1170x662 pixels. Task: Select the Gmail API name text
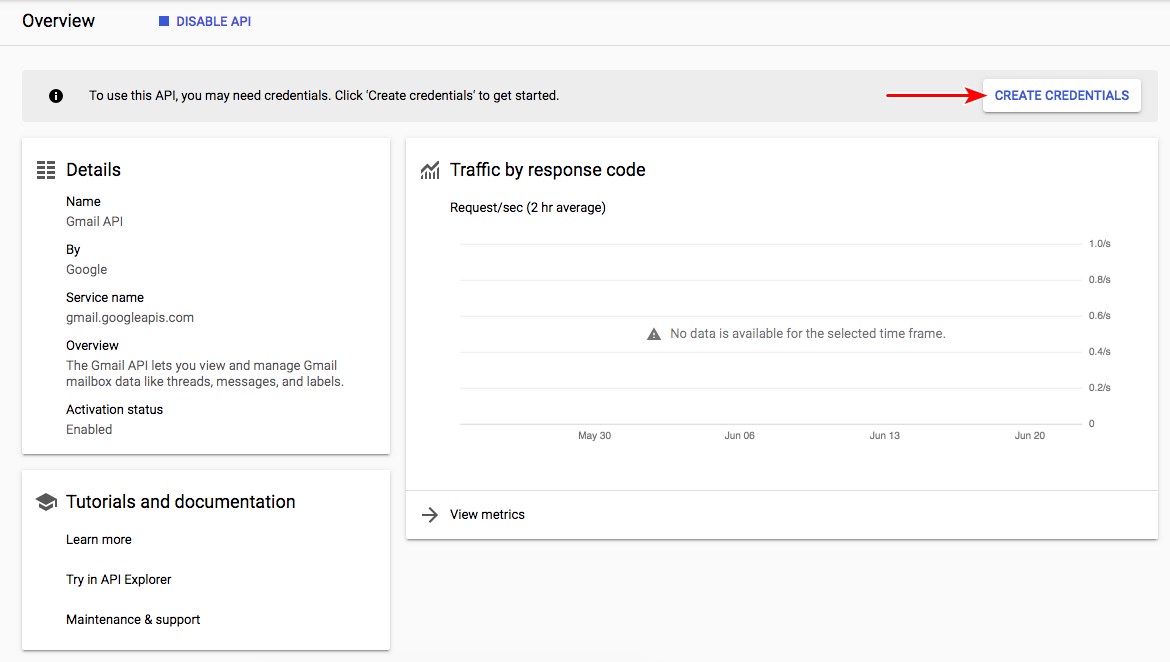(94, 221)
